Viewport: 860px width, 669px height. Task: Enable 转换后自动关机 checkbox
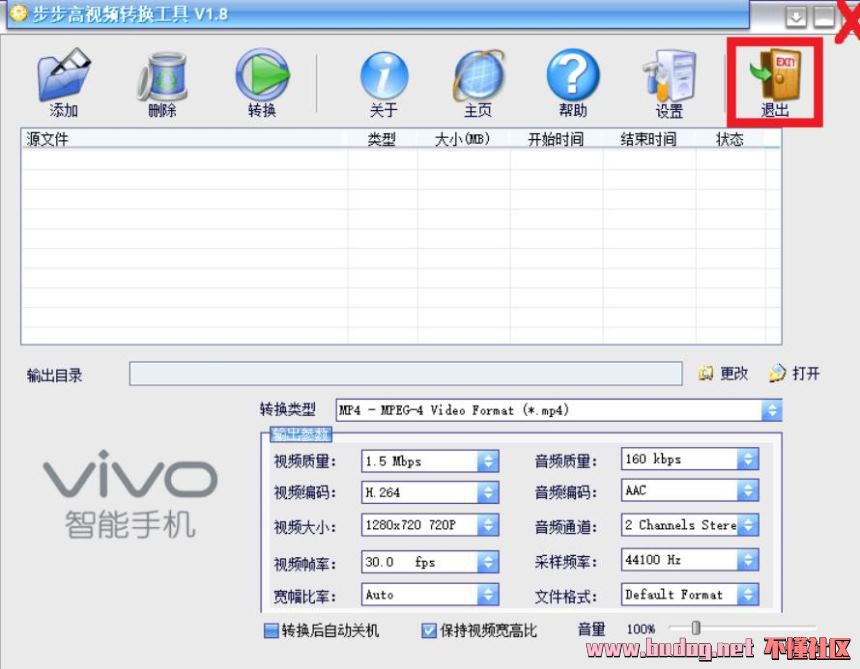click(x=271, y=631)
